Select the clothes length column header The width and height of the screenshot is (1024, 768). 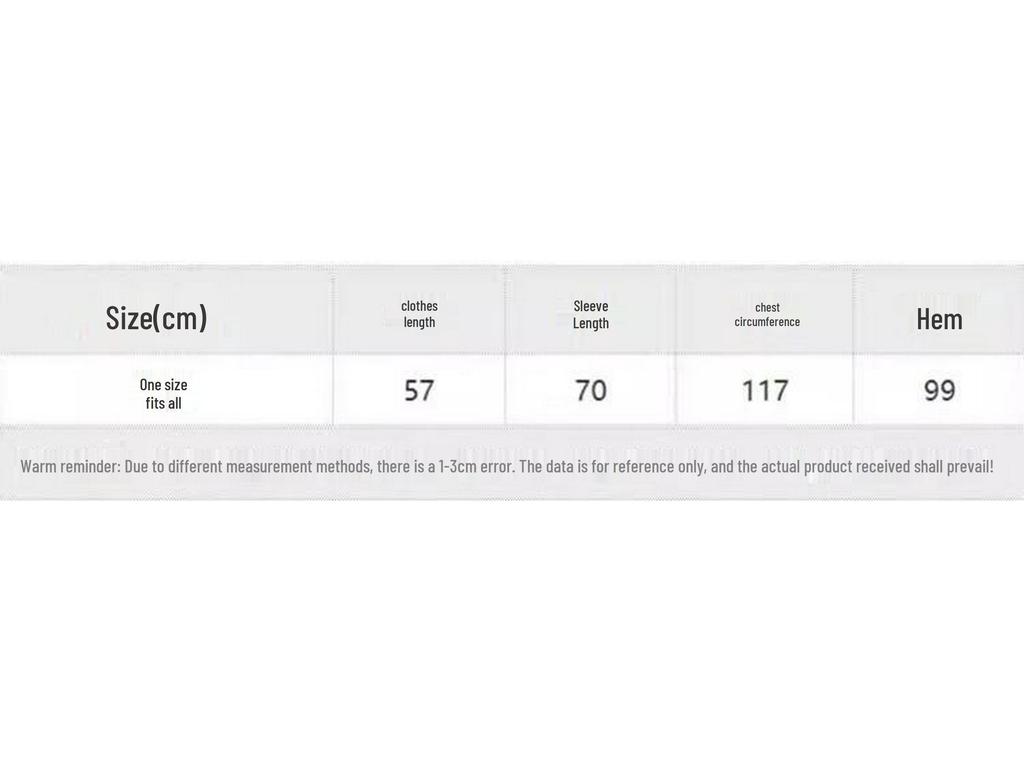click(419, 314)
